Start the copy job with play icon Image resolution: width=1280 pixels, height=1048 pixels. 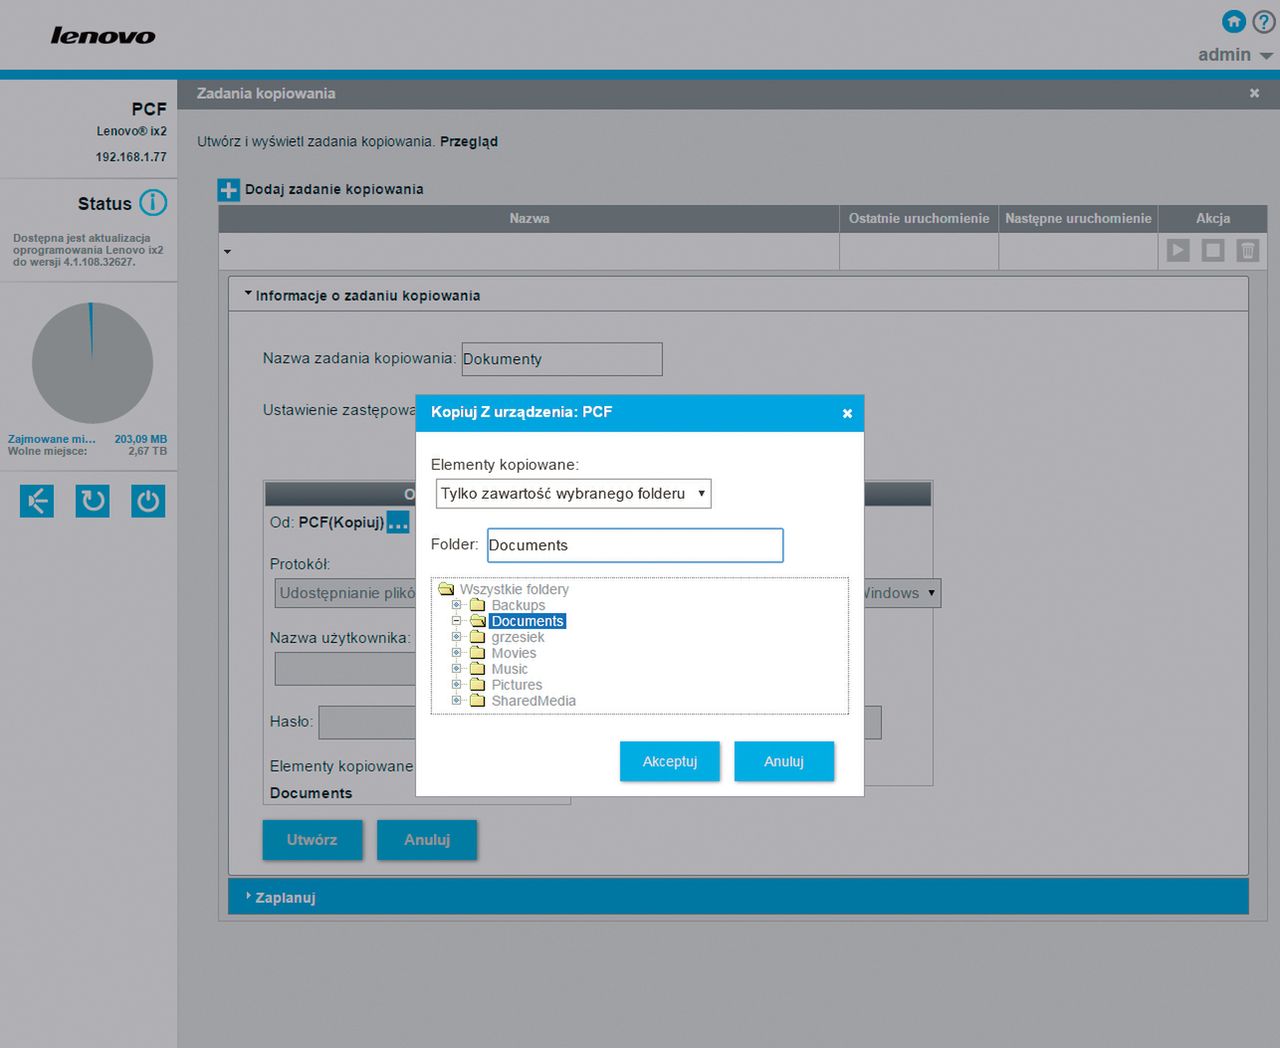[1178, 250]
